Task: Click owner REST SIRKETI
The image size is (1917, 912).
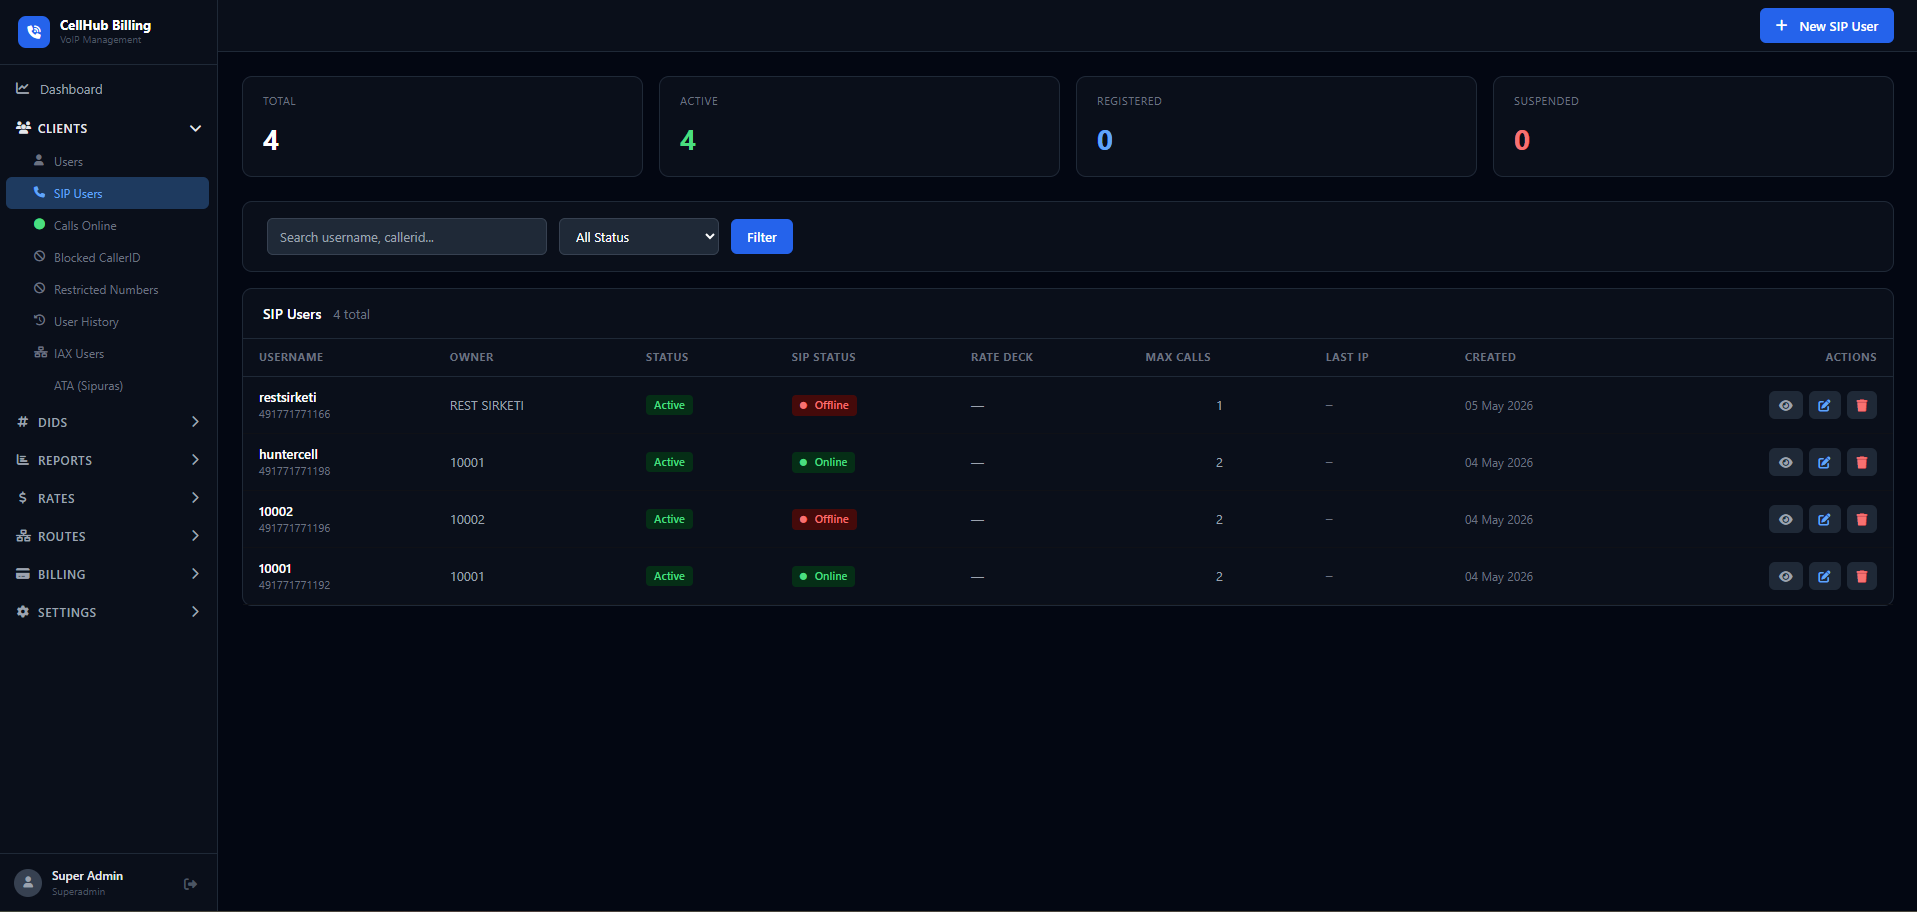Action: click(x=487, y=405)
